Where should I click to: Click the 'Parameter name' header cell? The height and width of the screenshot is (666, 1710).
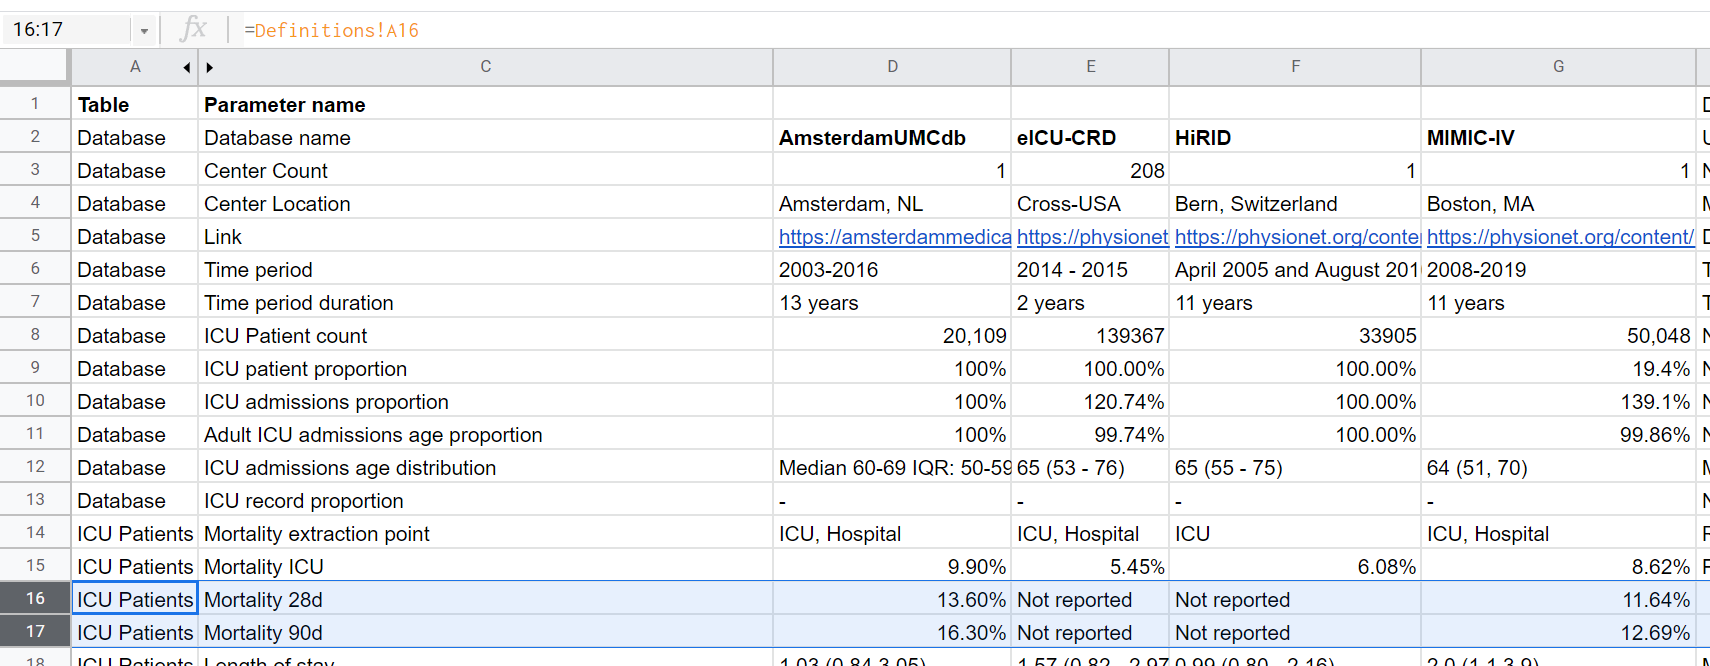point(485,104)
